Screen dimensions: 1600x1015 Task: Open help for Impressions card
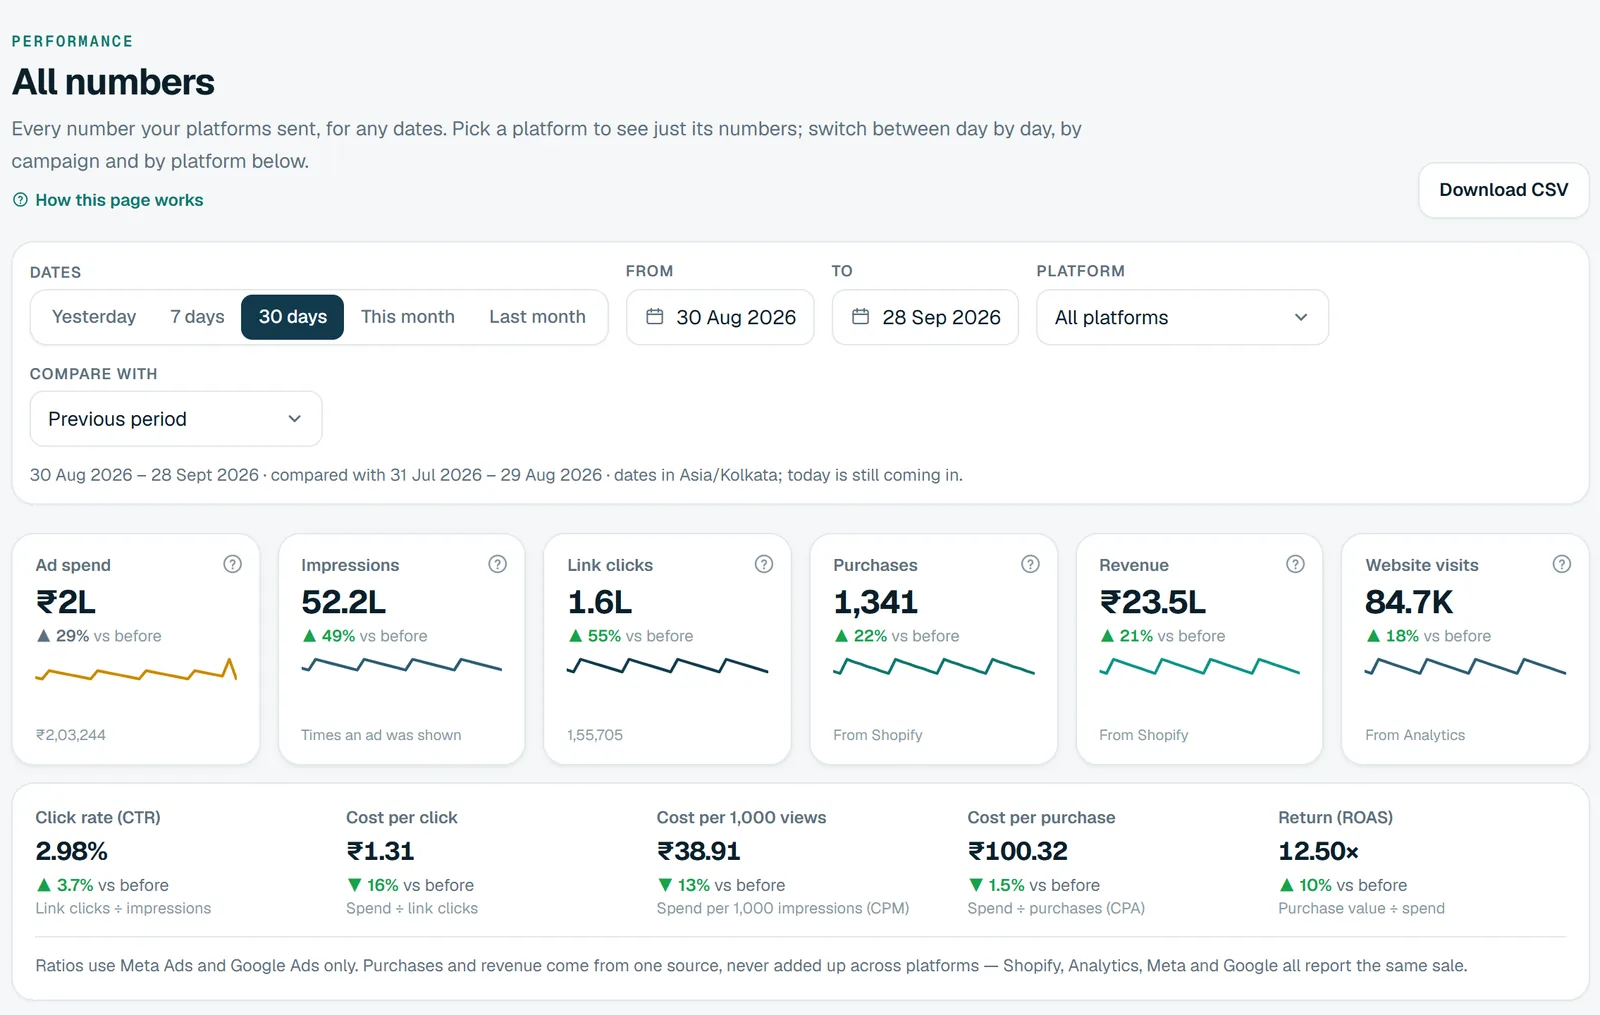[x=497, y=564]
